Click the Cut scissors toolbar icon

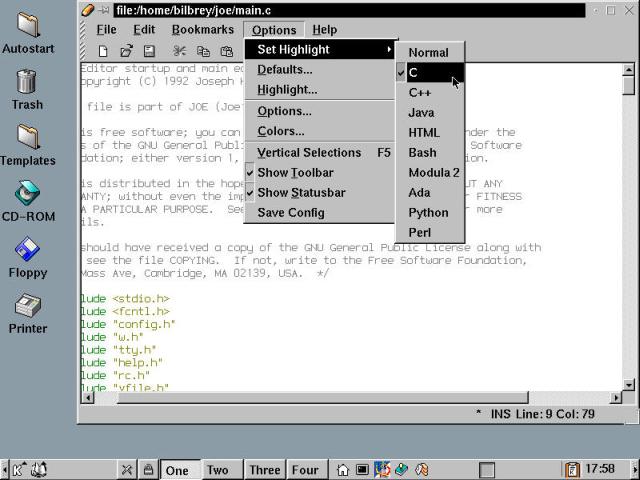(179, 51)
